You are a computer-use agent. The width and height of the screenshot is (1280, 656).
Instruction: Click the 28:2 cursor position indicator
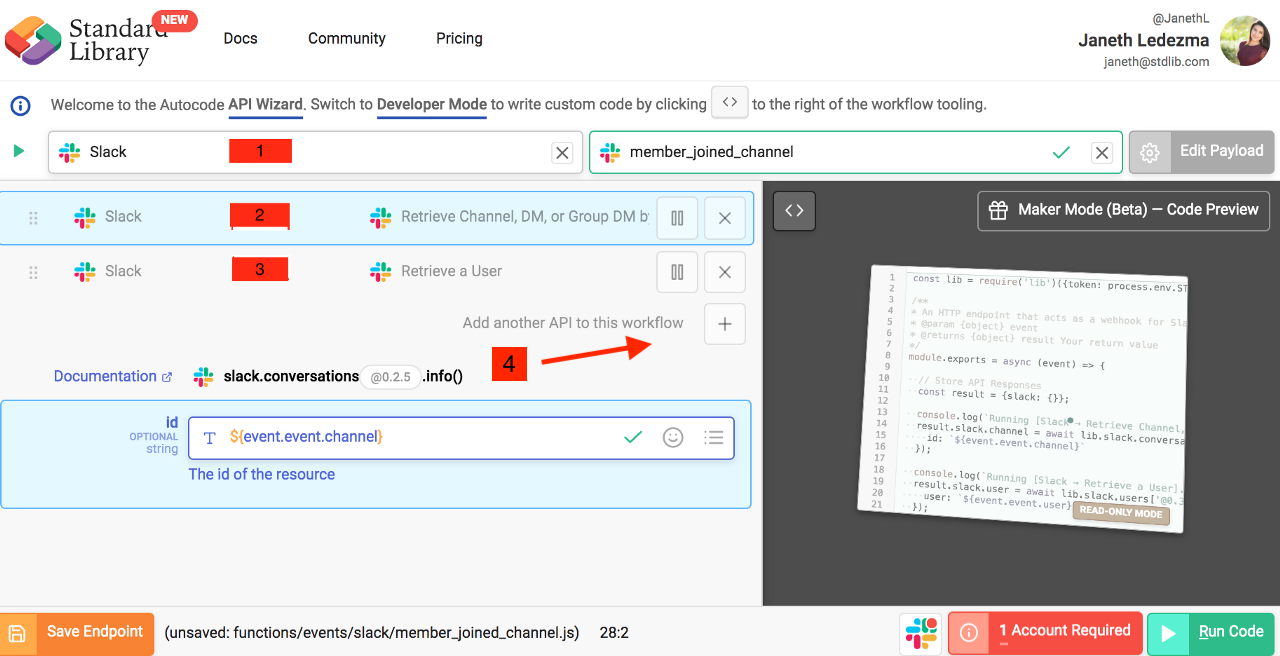614,632
